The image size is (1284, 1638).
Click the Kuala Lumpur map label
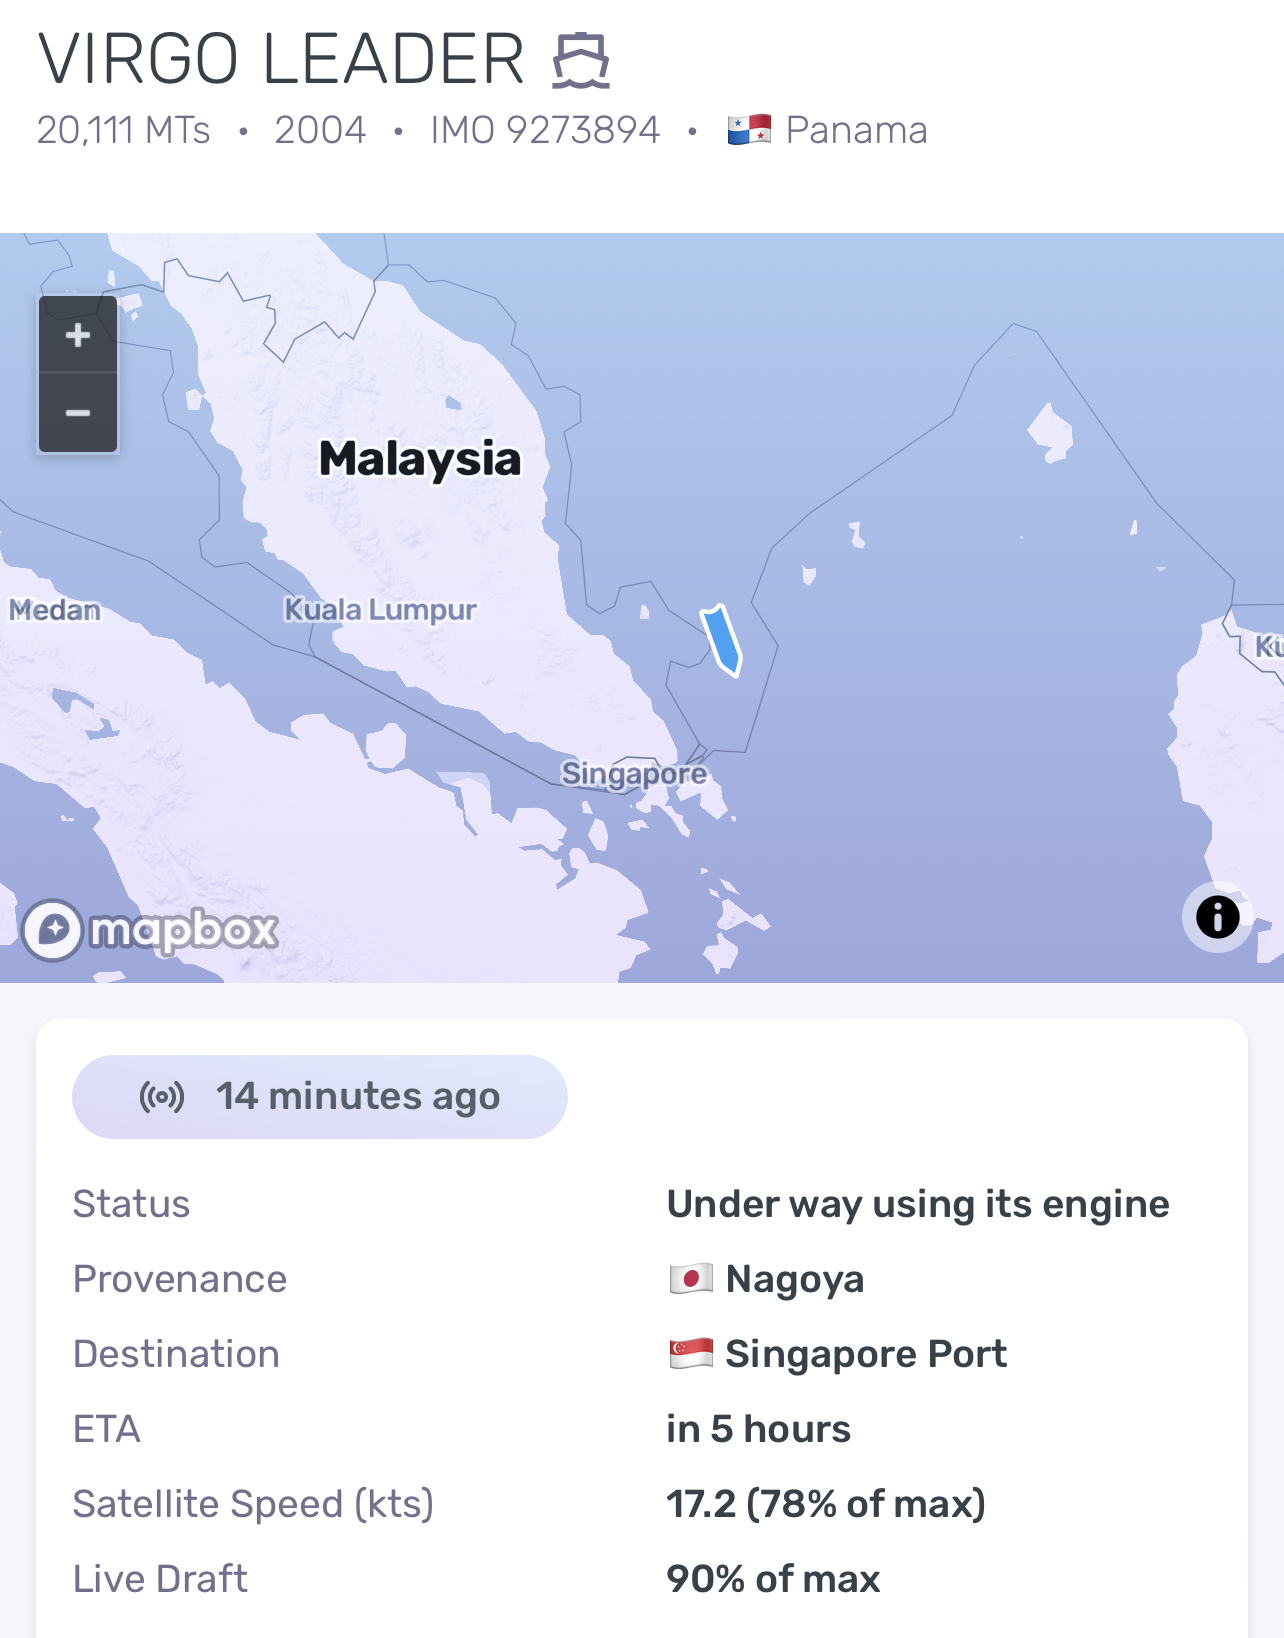[380, 609]
